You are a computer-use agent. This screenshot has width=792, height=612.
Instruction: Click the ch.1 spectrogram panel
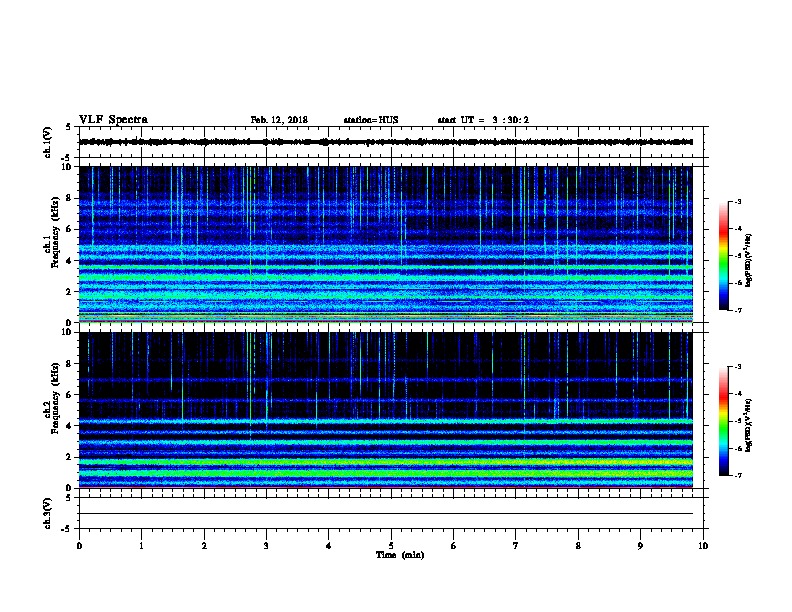[386, 244]
